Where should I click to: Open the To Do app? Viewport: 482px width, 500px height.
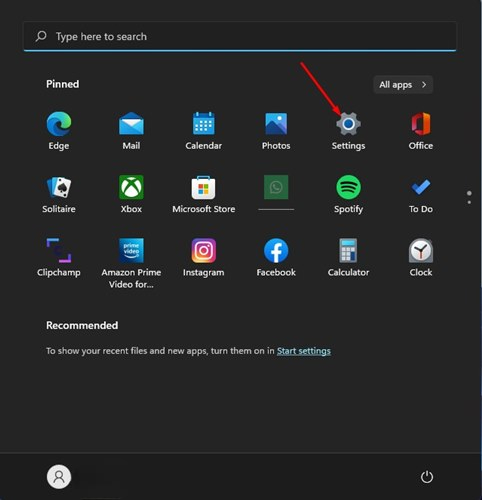[x=421, y=194]
